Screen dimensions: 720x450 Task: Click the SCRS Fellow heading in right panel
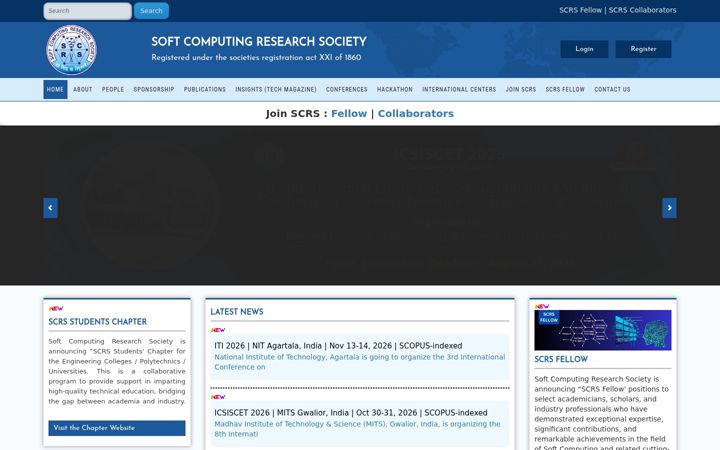(561, 359)
